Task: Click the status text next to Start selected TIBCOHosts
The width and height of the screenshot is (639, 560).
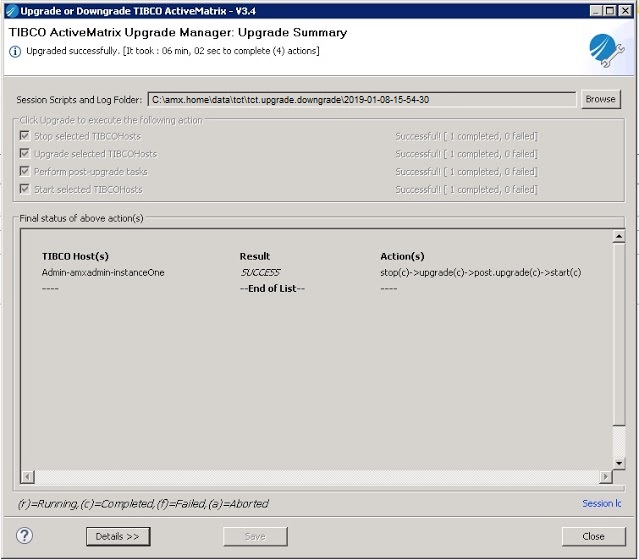Action: [466, 190]
